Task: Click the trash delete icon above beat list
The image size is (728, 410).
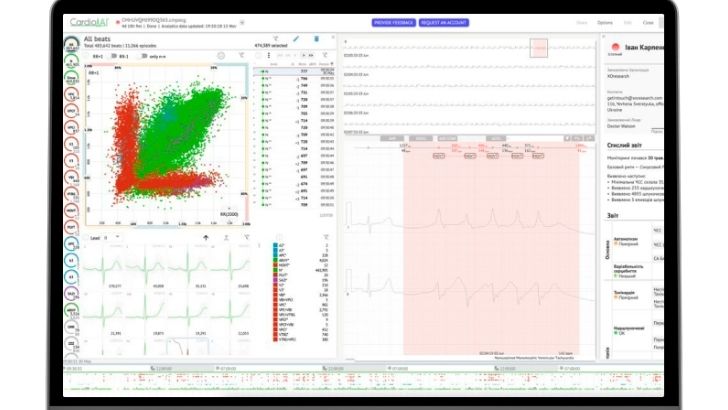Action: click(x=317, y=39)
